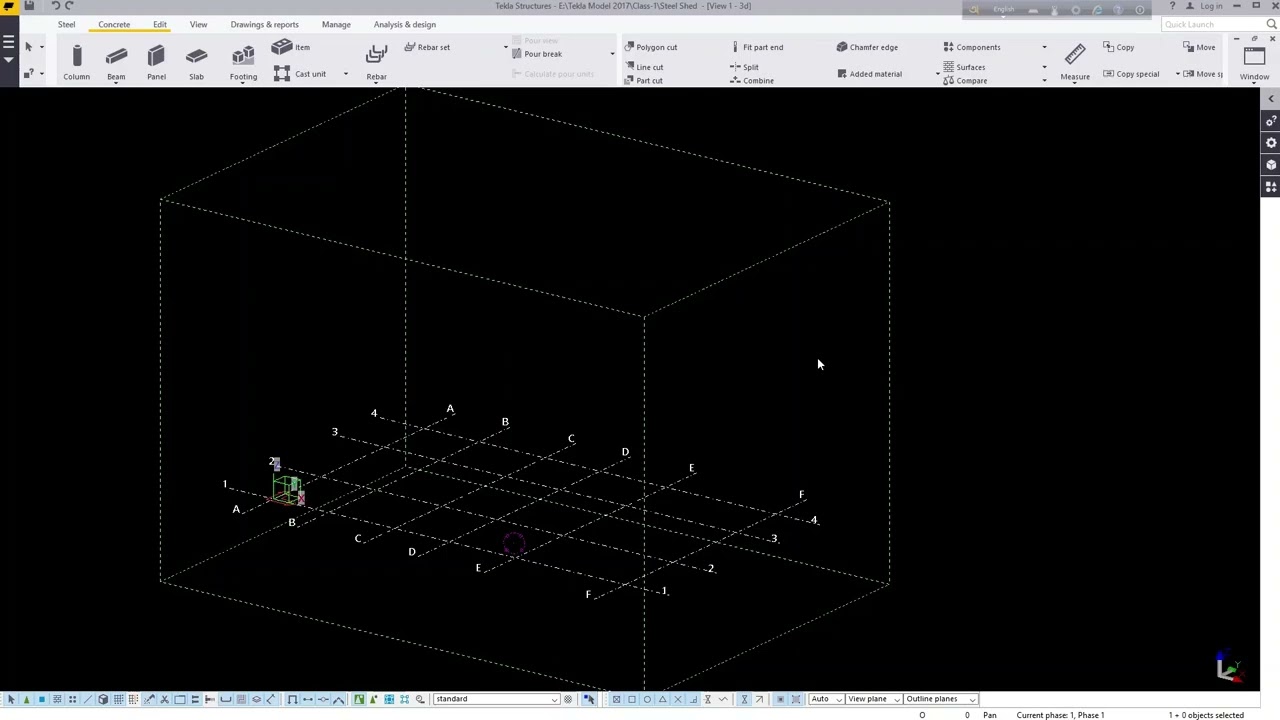Open the Window tool
The width and height of the screenshot is (1280, 720).
point(1254,62)
